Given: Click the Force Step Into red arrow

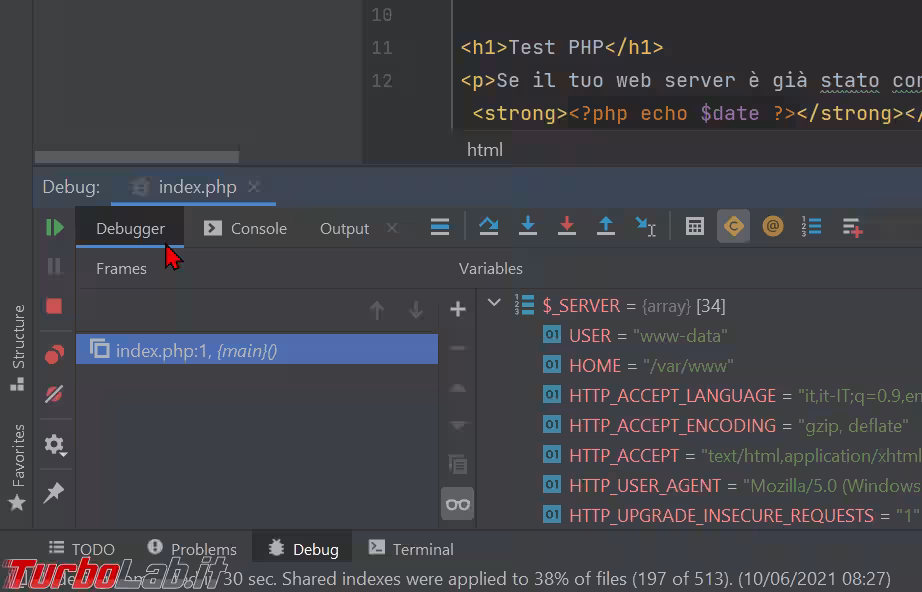Looking at the screenshot, I should (x=567, y=227).
